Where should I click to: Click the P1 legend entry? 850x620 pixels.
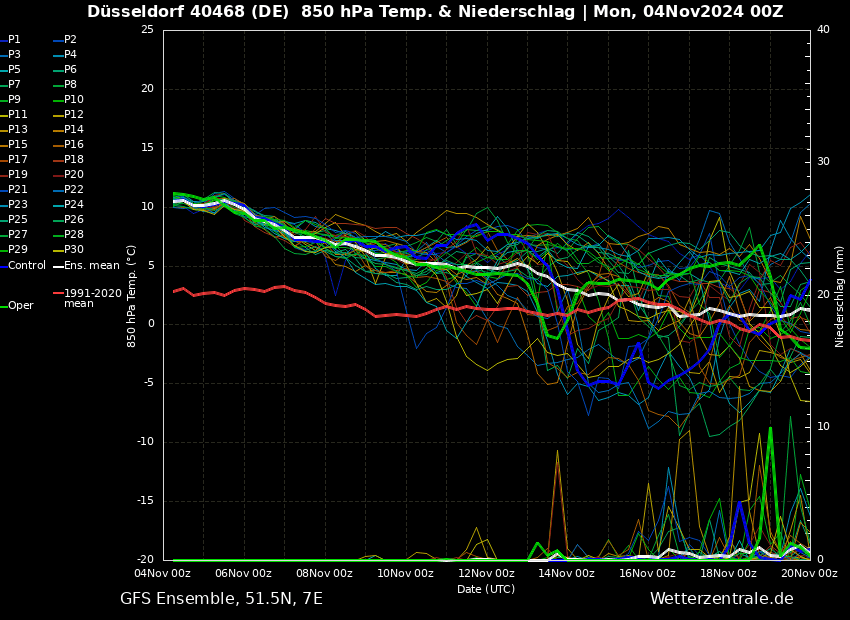point(14,40)
